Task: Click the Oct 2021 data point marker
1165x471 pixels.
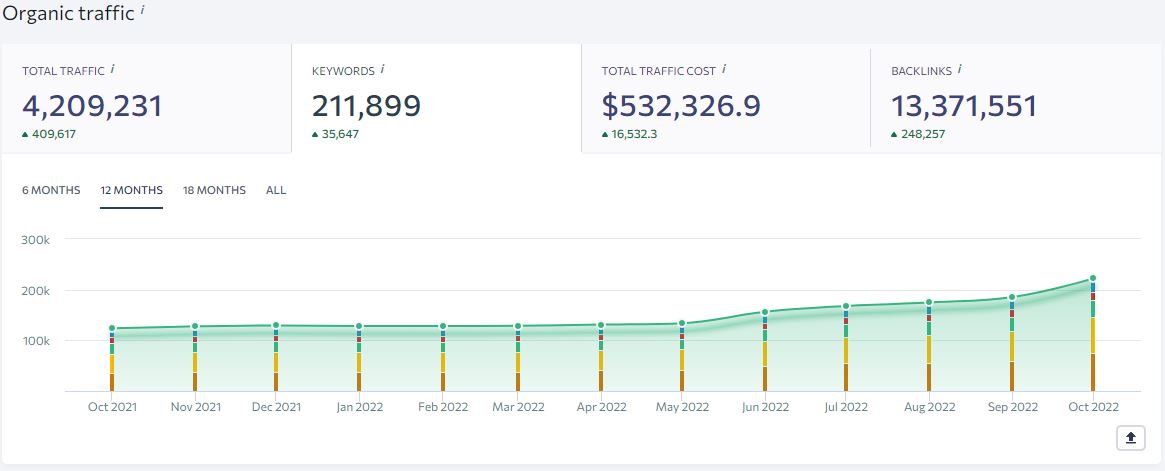Action: click(112, 328)
